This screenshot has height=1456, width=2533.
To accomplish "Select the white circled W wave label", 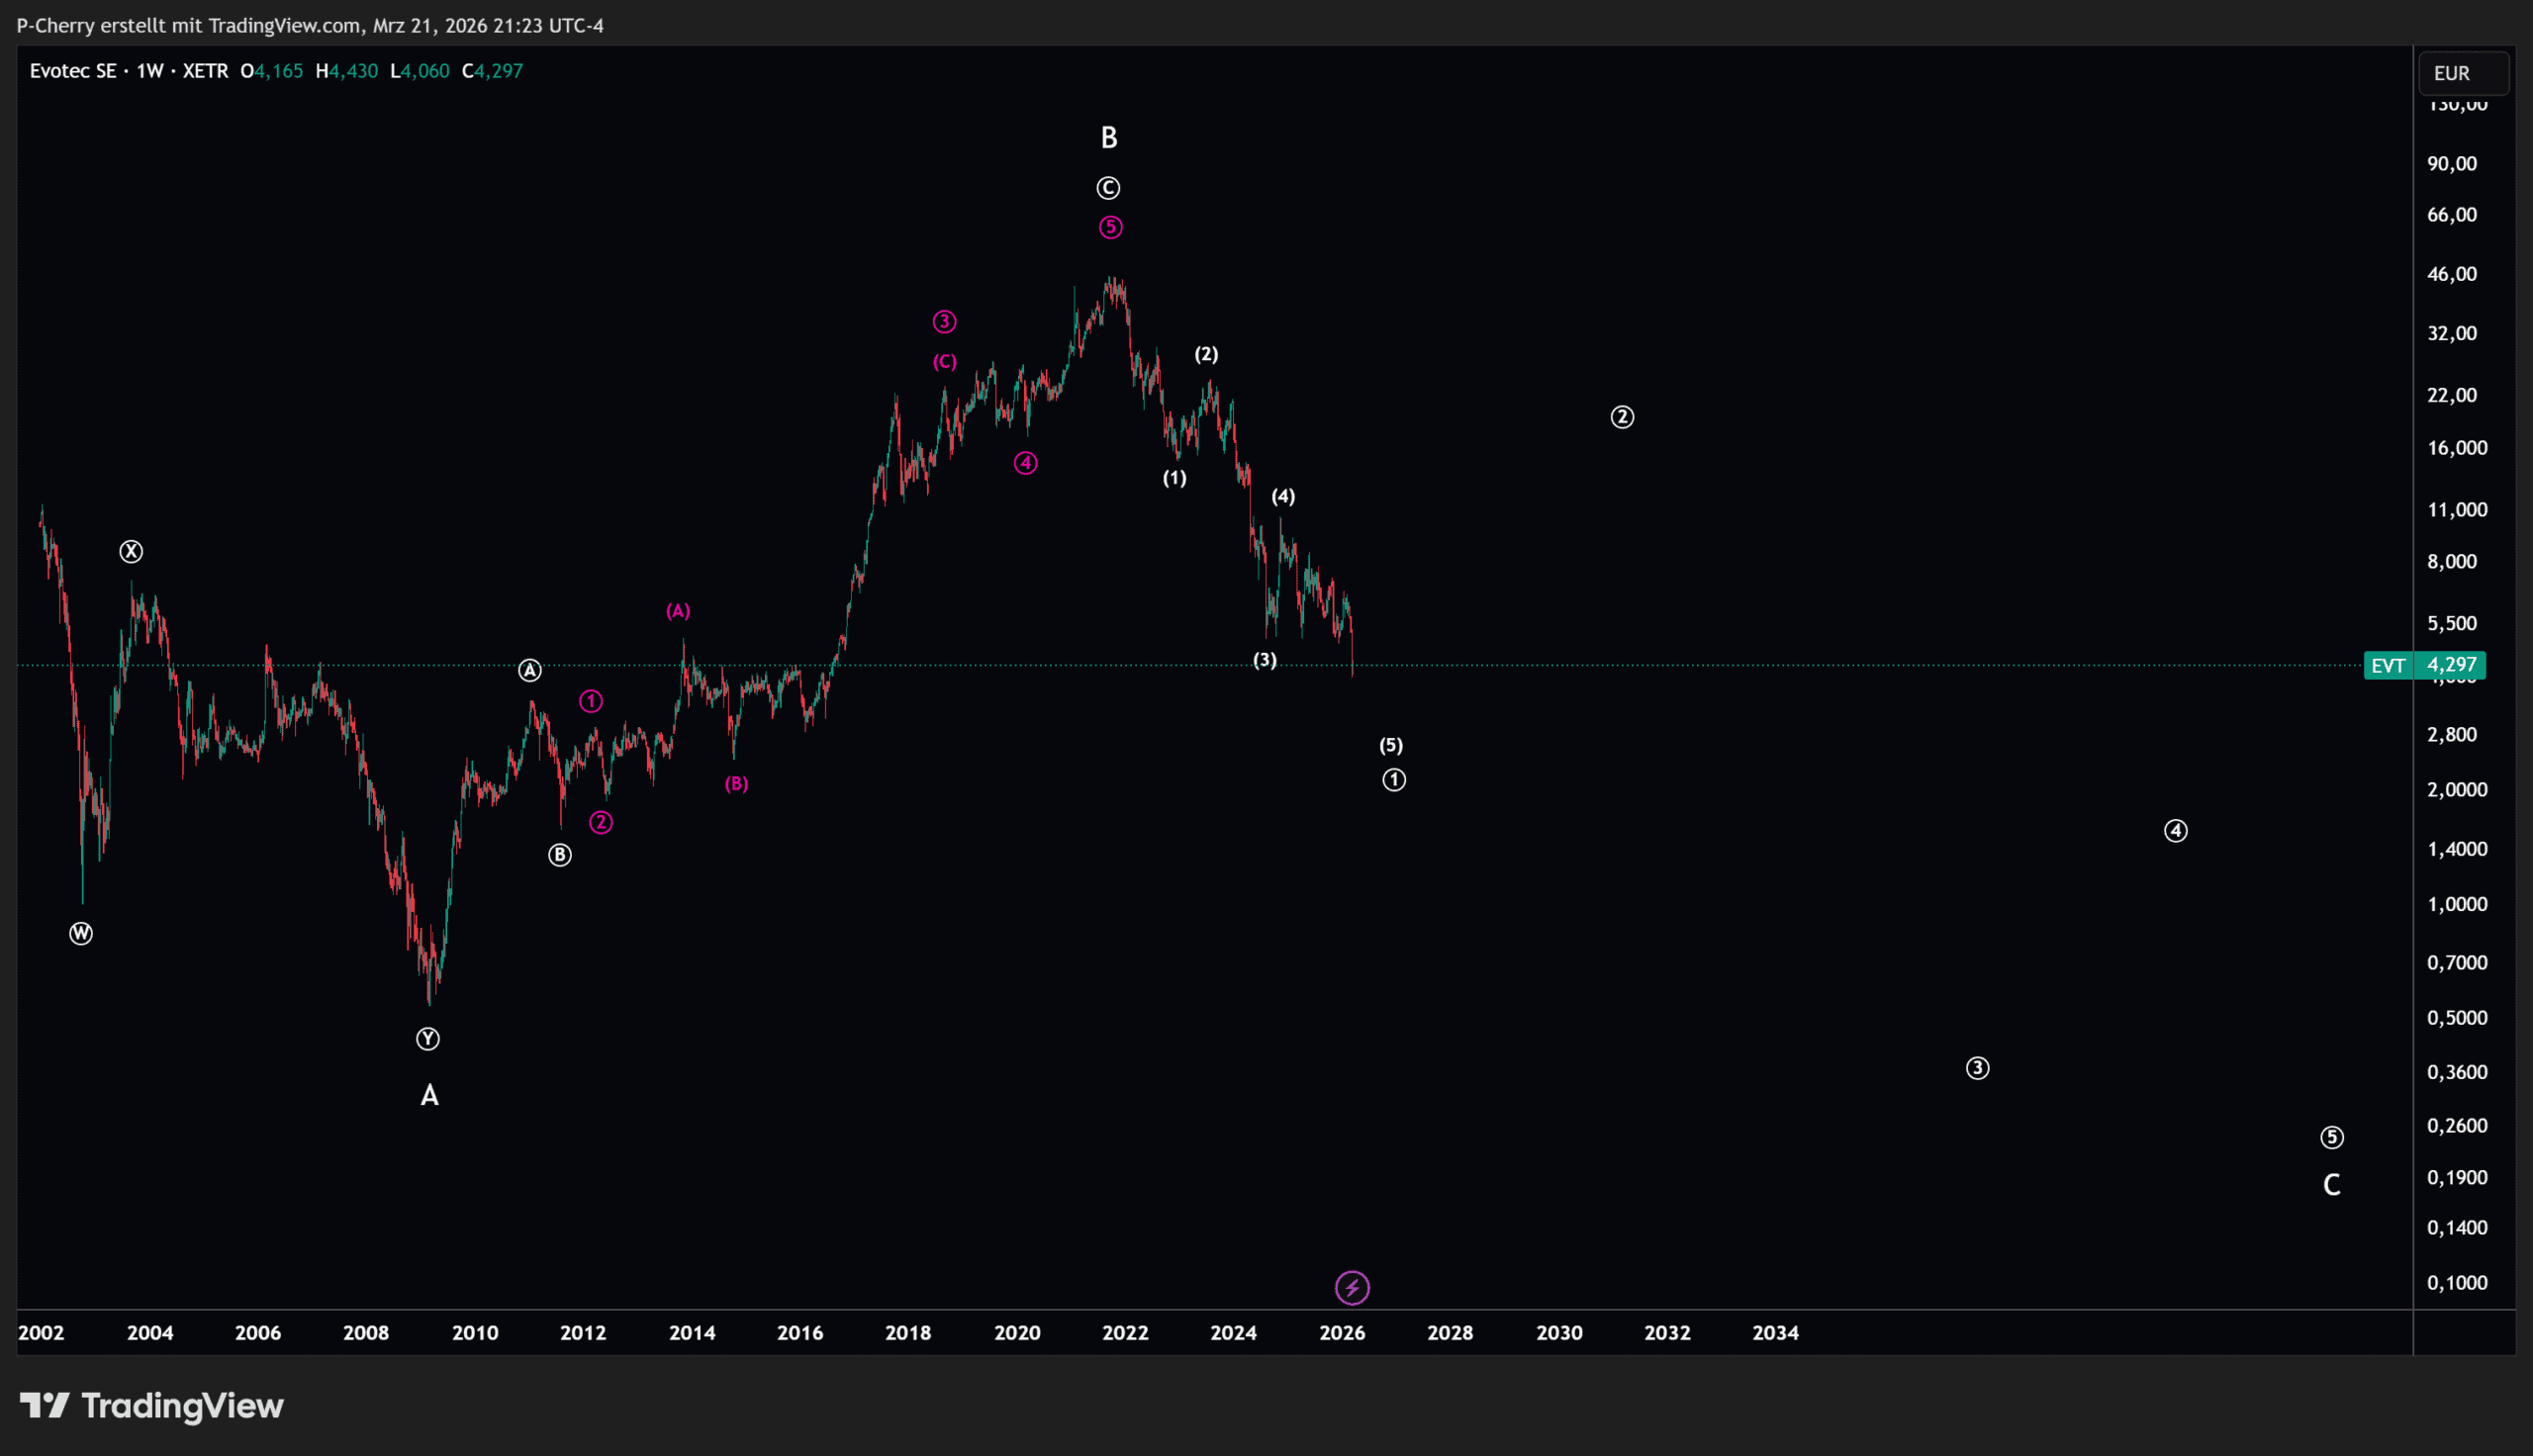I will pos(81,934).
